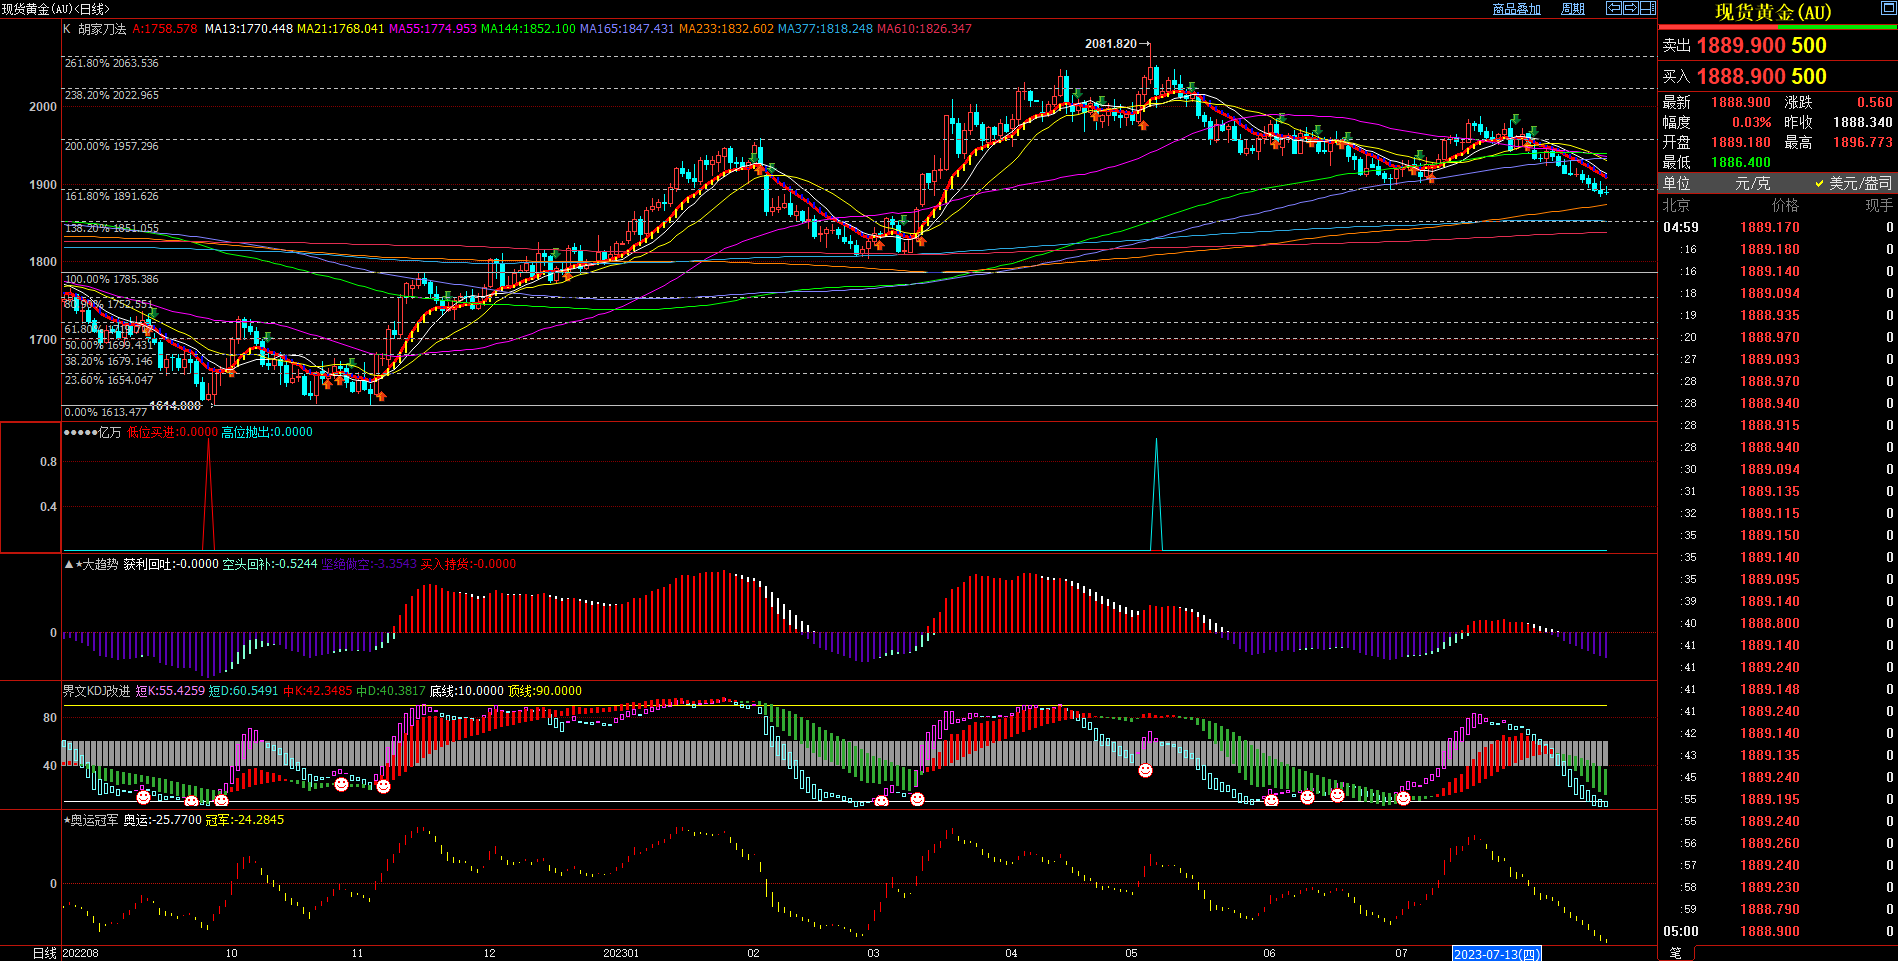Click the 1614.808 low price marker
Screen dimensions: 1898x961
[x=175, y=406]
